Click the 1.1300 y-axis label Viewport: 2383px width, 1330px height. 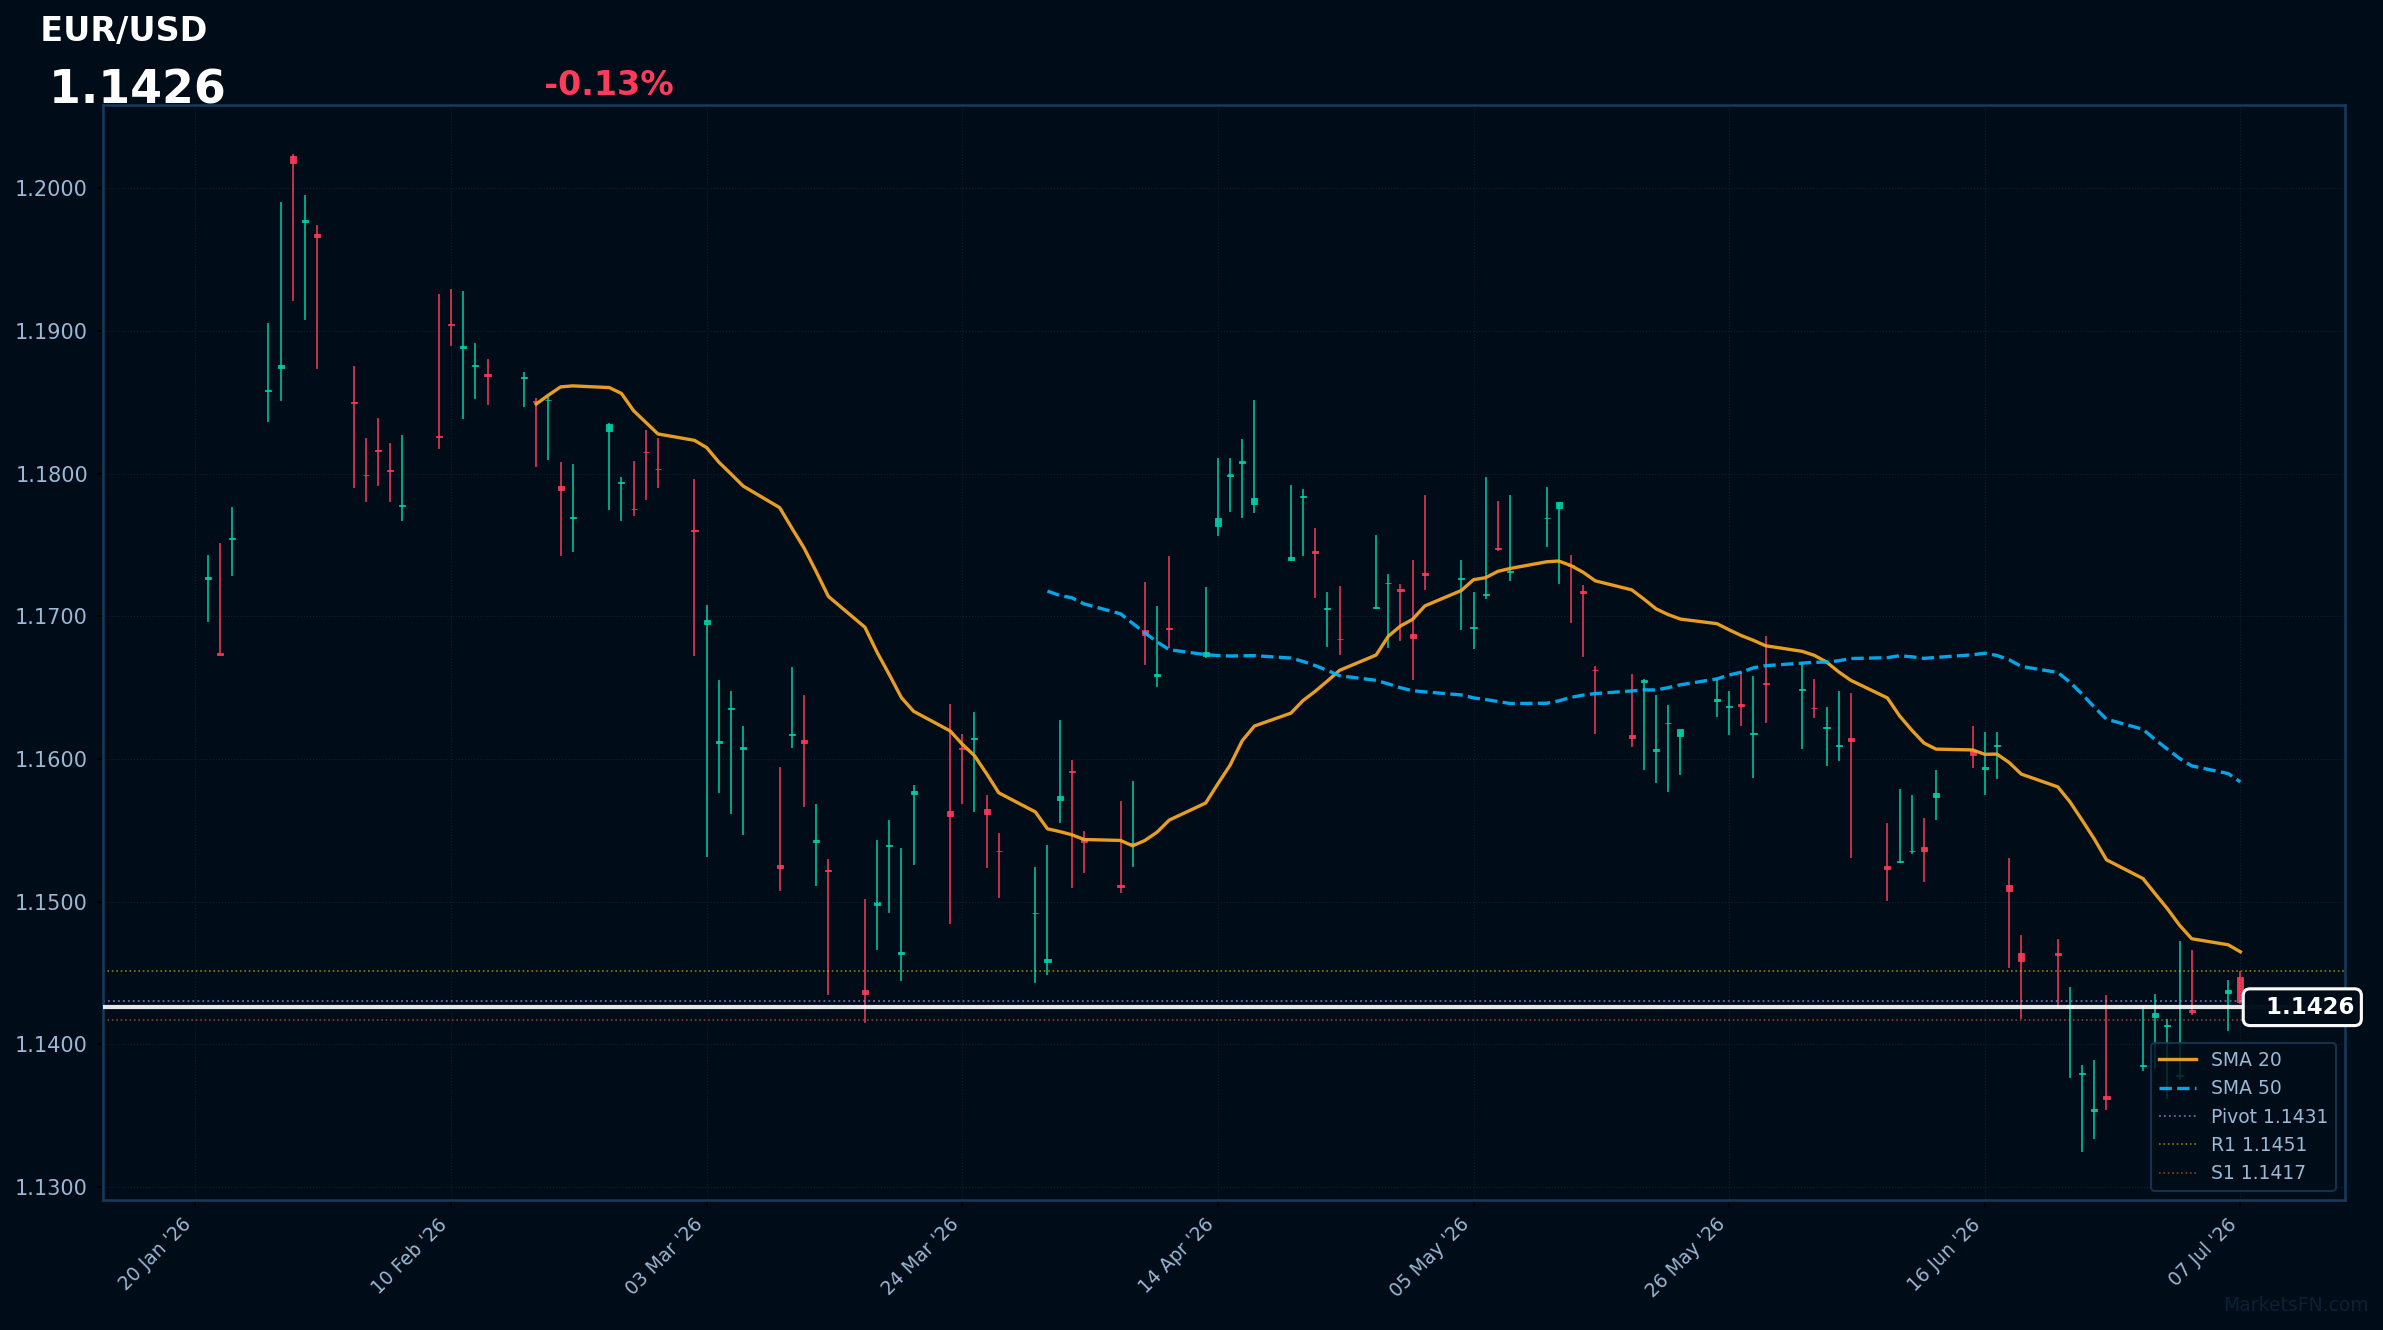(51, 1188)
